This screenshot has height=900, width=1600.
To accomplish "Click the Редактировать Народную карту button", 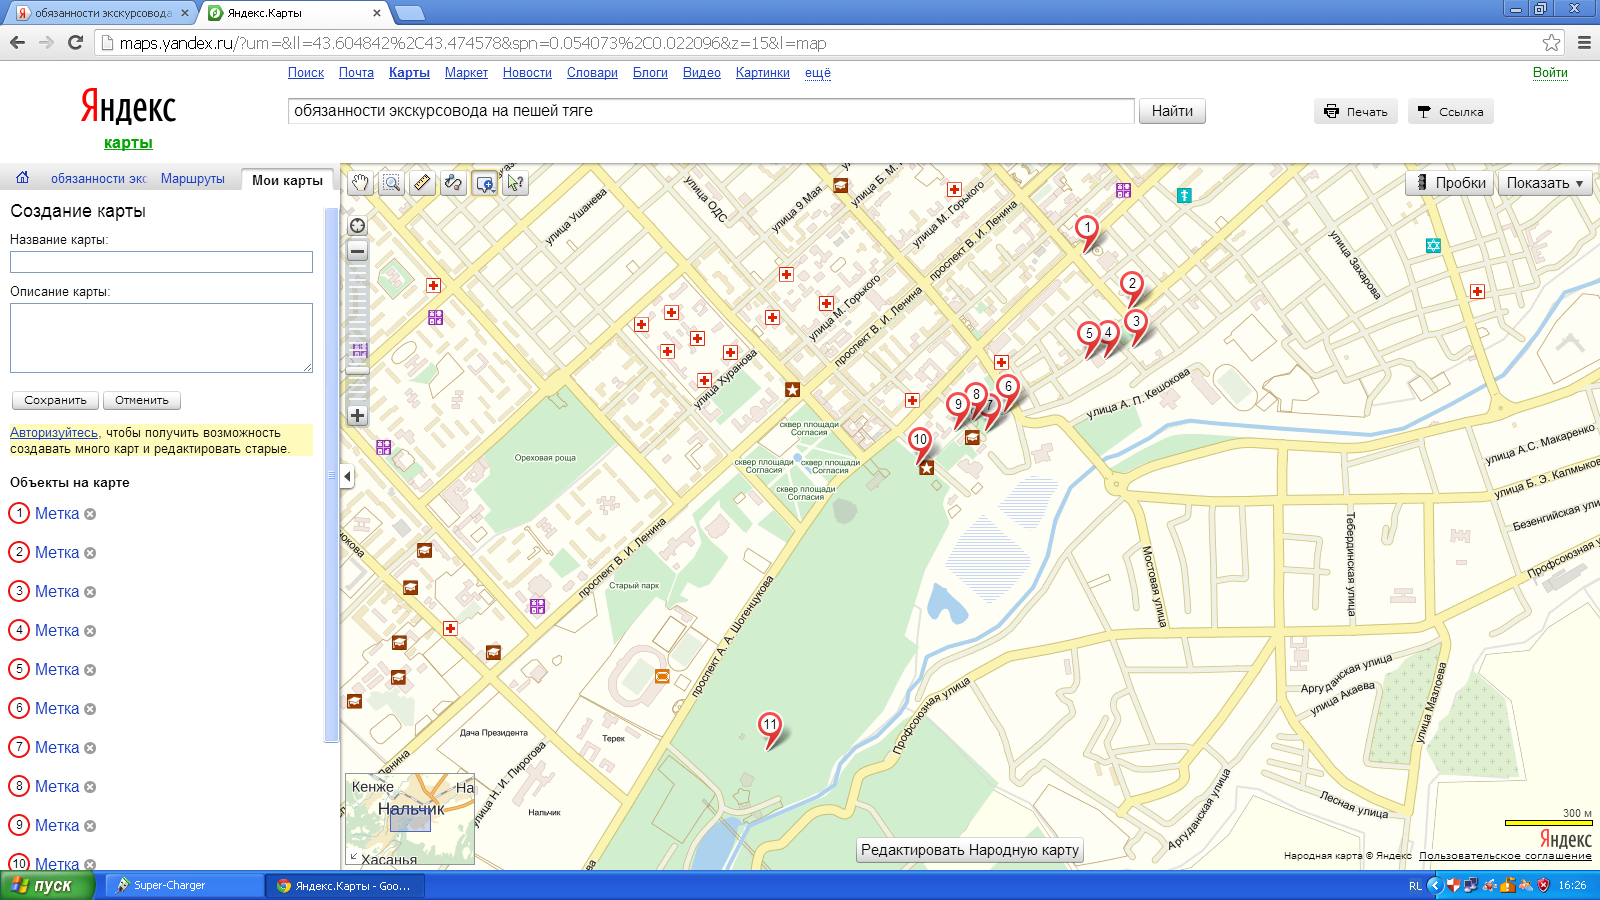I will point(970,850).
